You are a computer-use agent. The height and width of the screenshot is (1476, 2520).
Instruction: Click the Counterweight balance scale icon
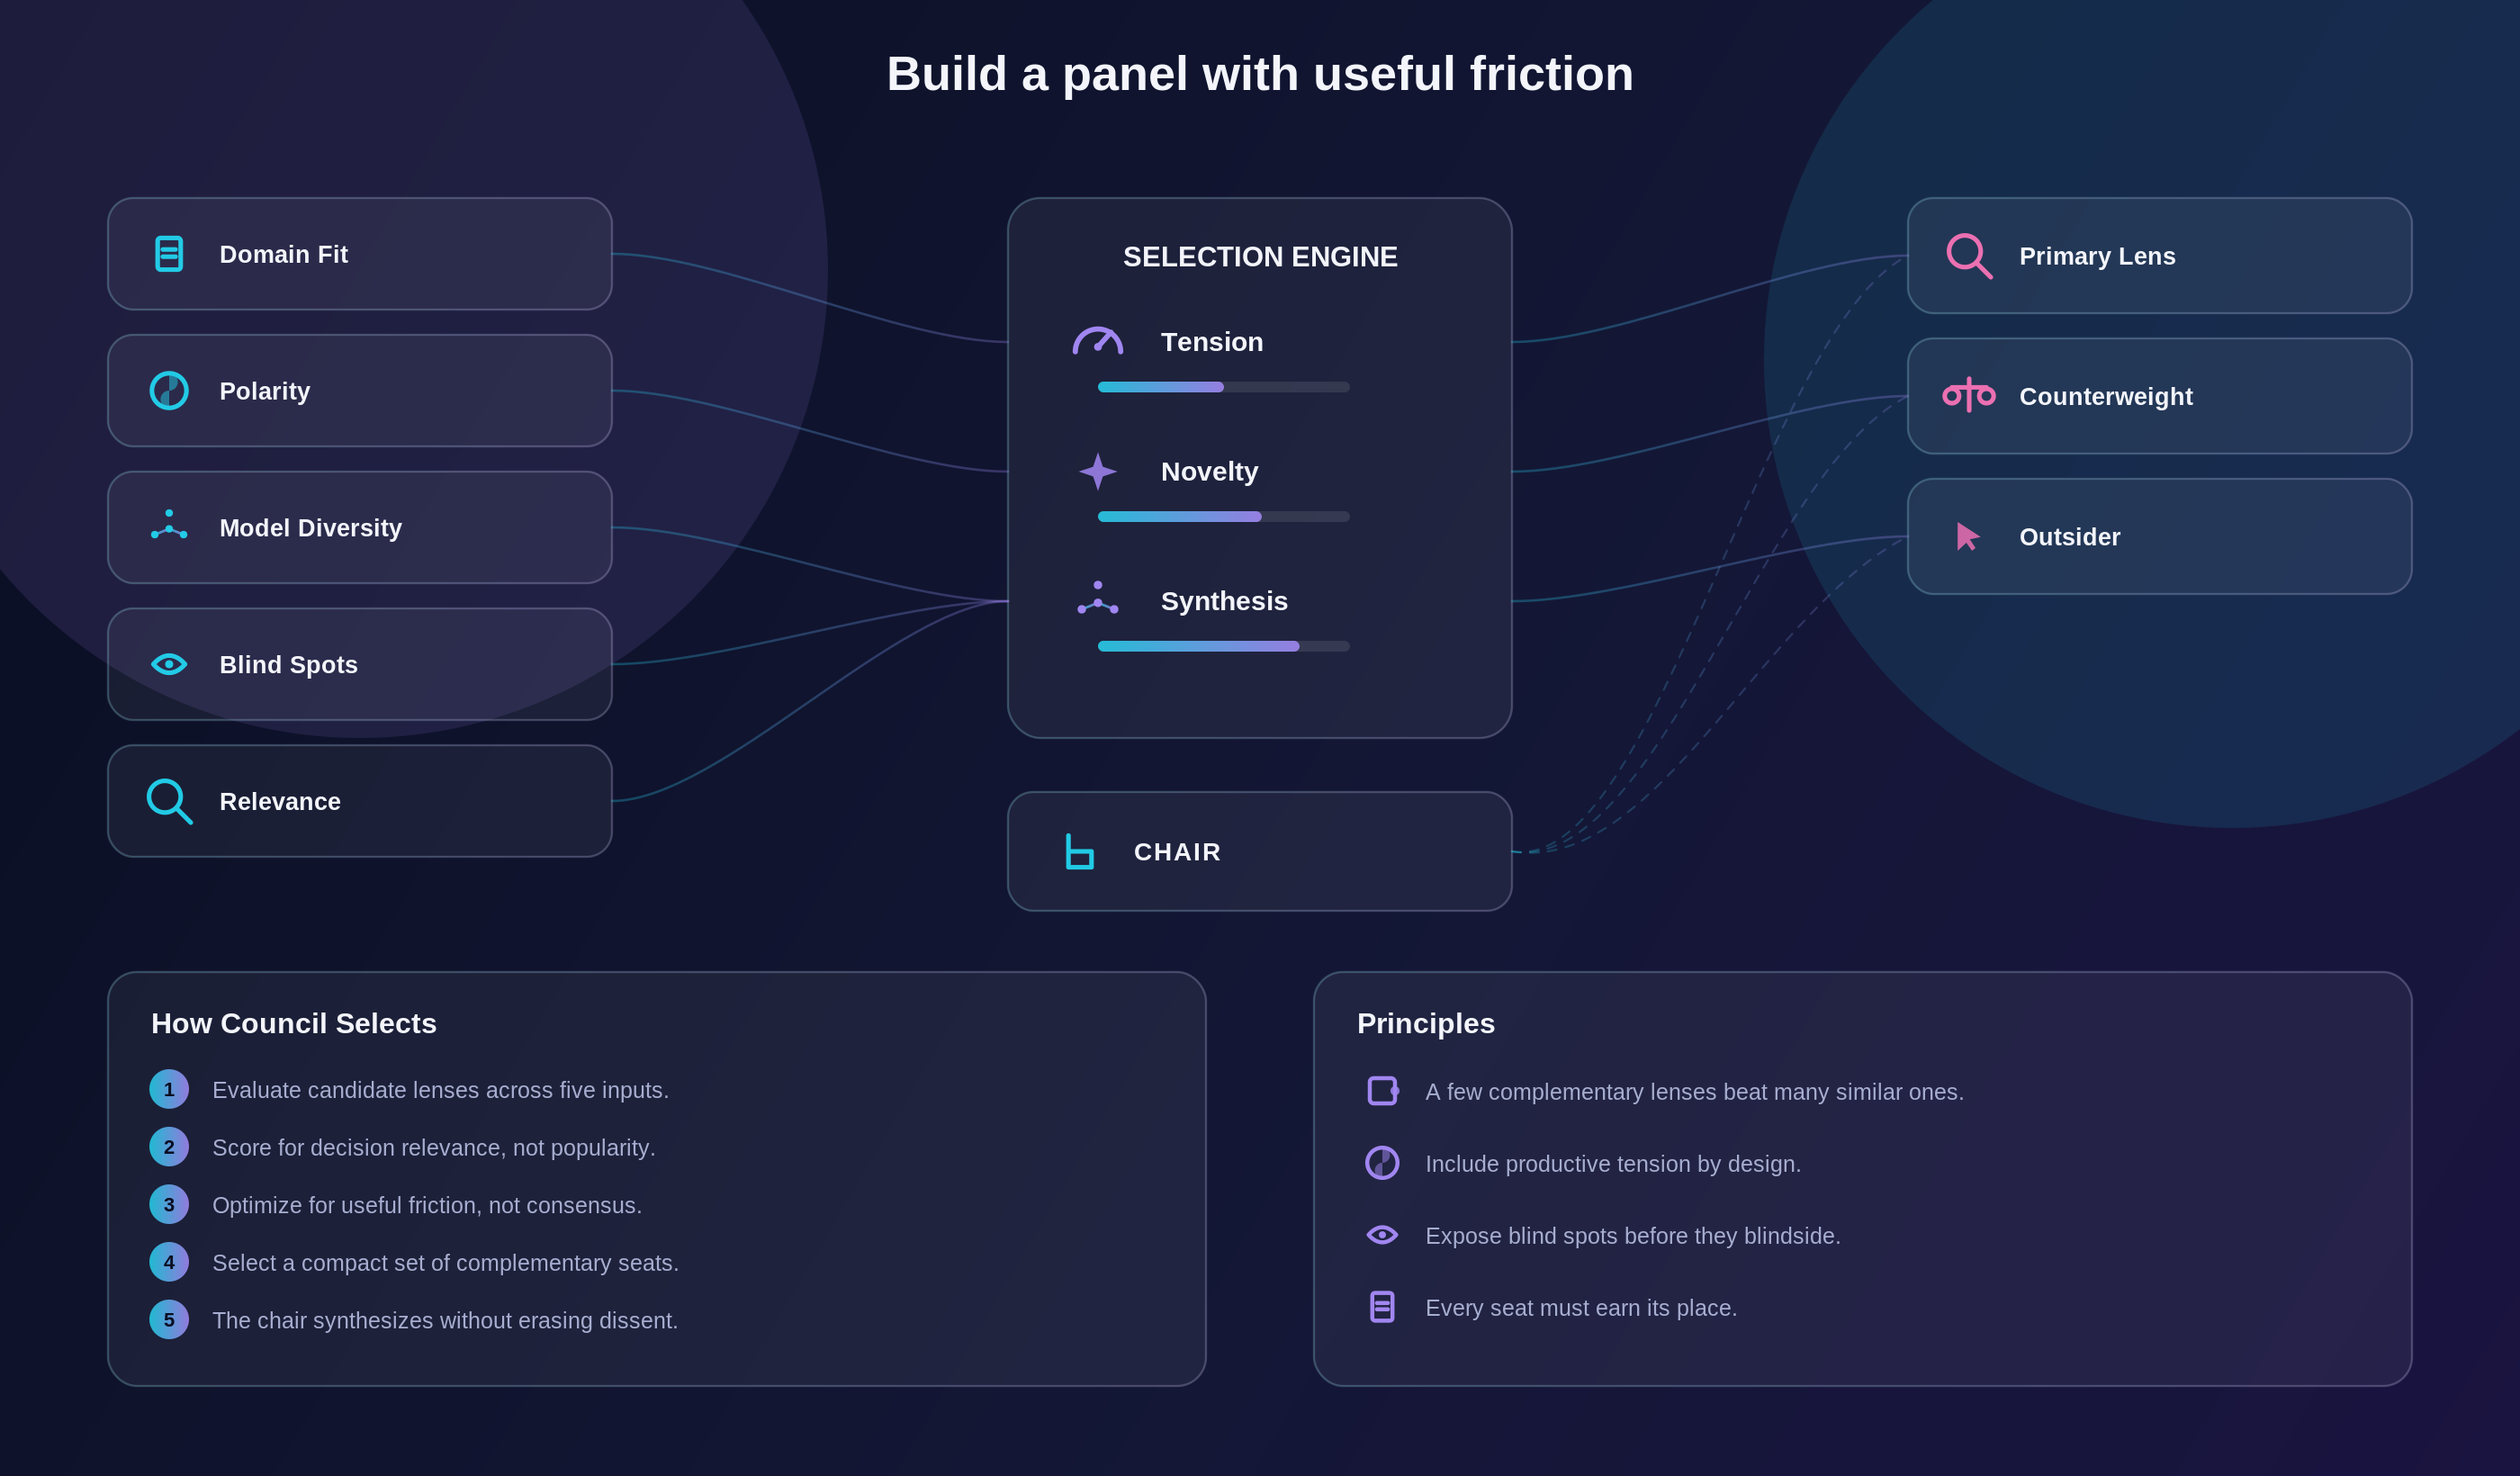tap(1969, 395)
